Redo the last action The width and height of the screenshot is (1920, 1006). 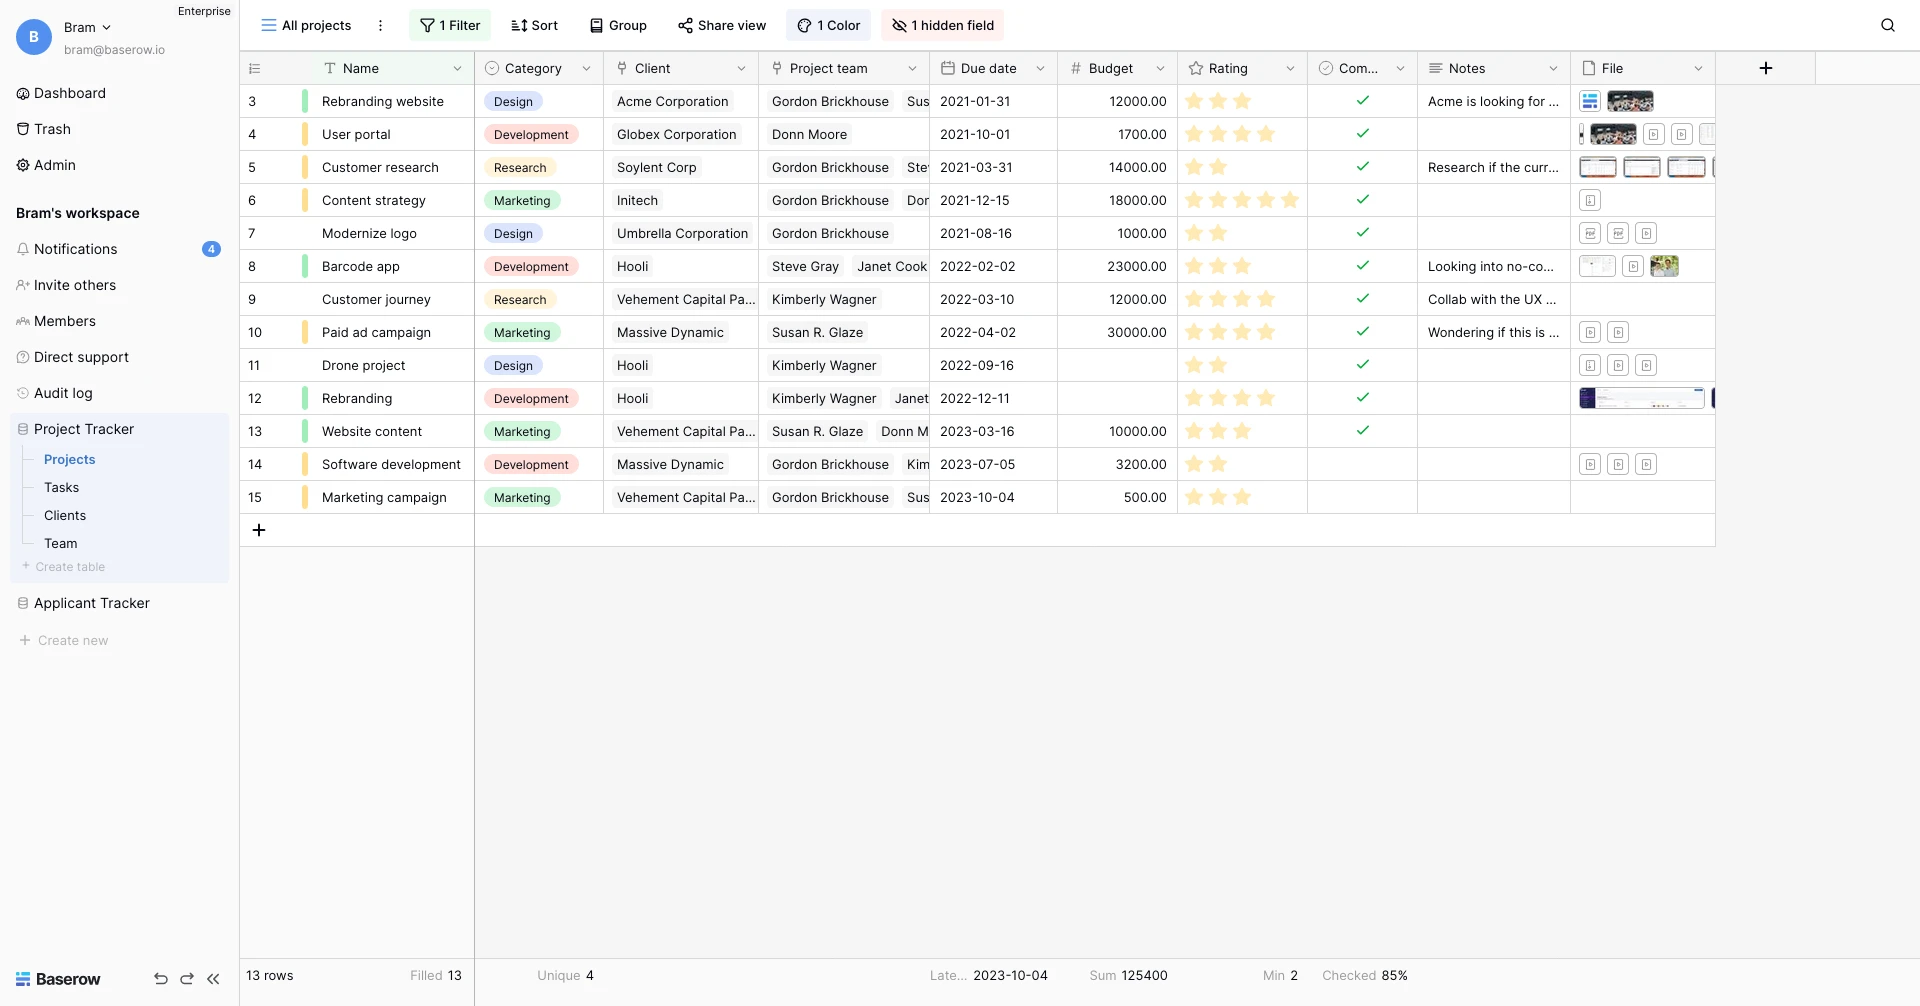click(187, 979)
